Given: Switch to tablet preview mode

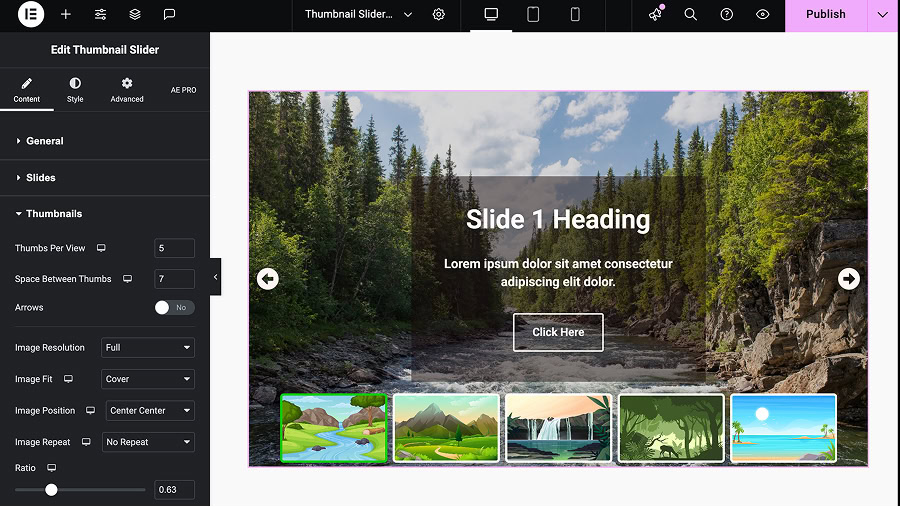Looking at the screenshot, I should coord(533,14).
